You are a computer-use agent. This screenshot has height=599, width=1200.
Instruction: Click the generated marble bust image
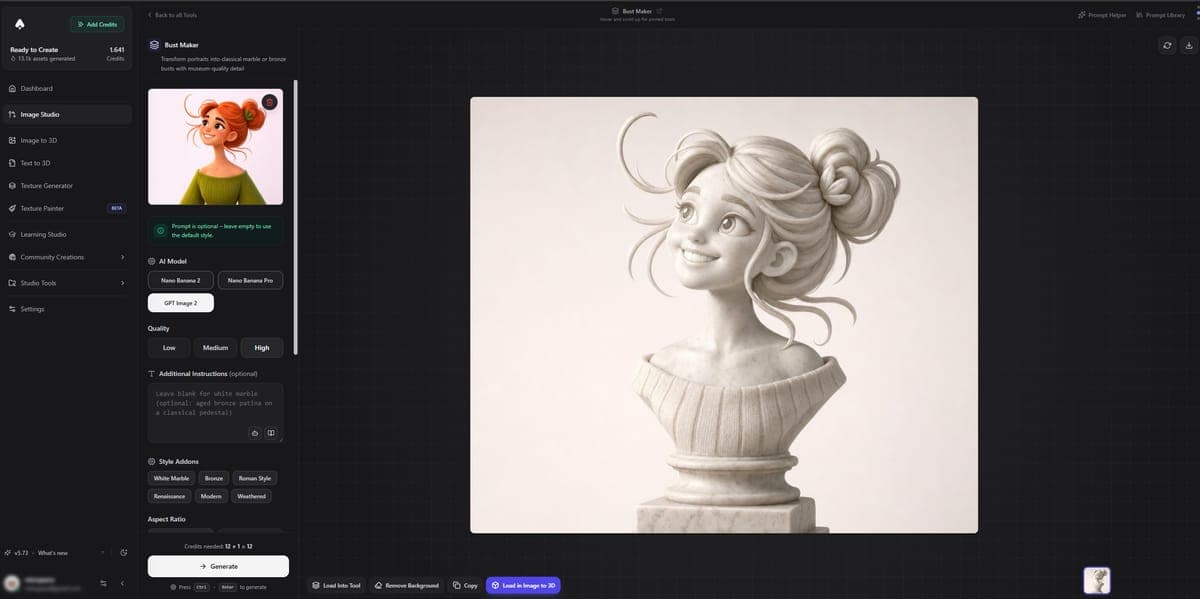(x=724, y=315)
